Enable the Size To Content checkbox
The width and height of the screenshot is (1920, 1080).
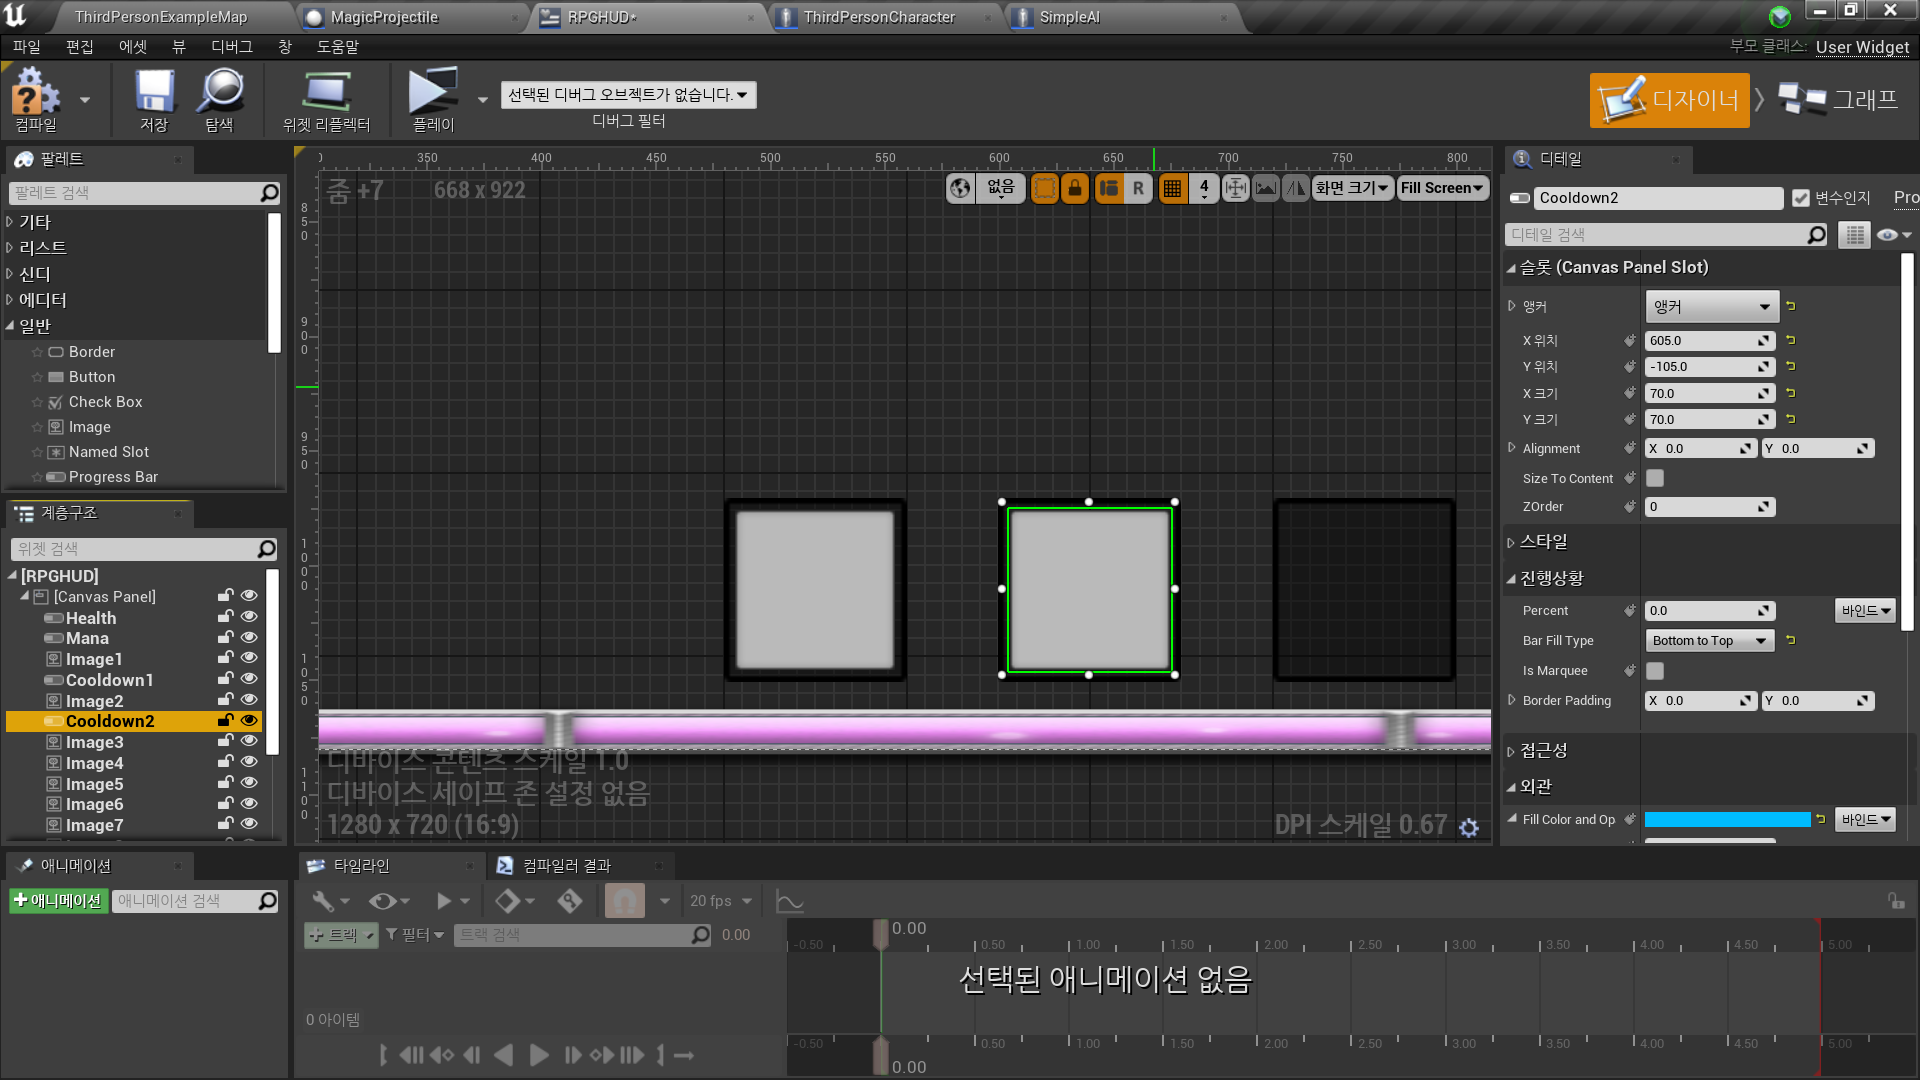(x=1655, y=478)
